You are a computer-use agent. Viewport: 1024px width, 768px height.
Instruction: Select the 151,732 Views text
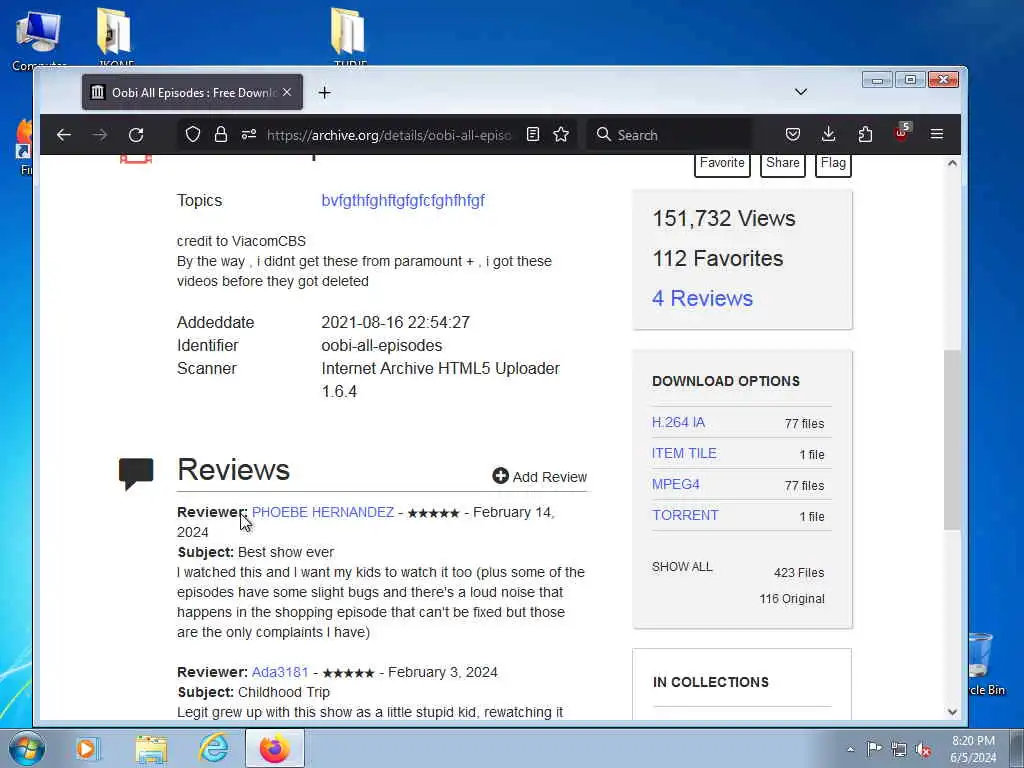[x=724, y=218]
